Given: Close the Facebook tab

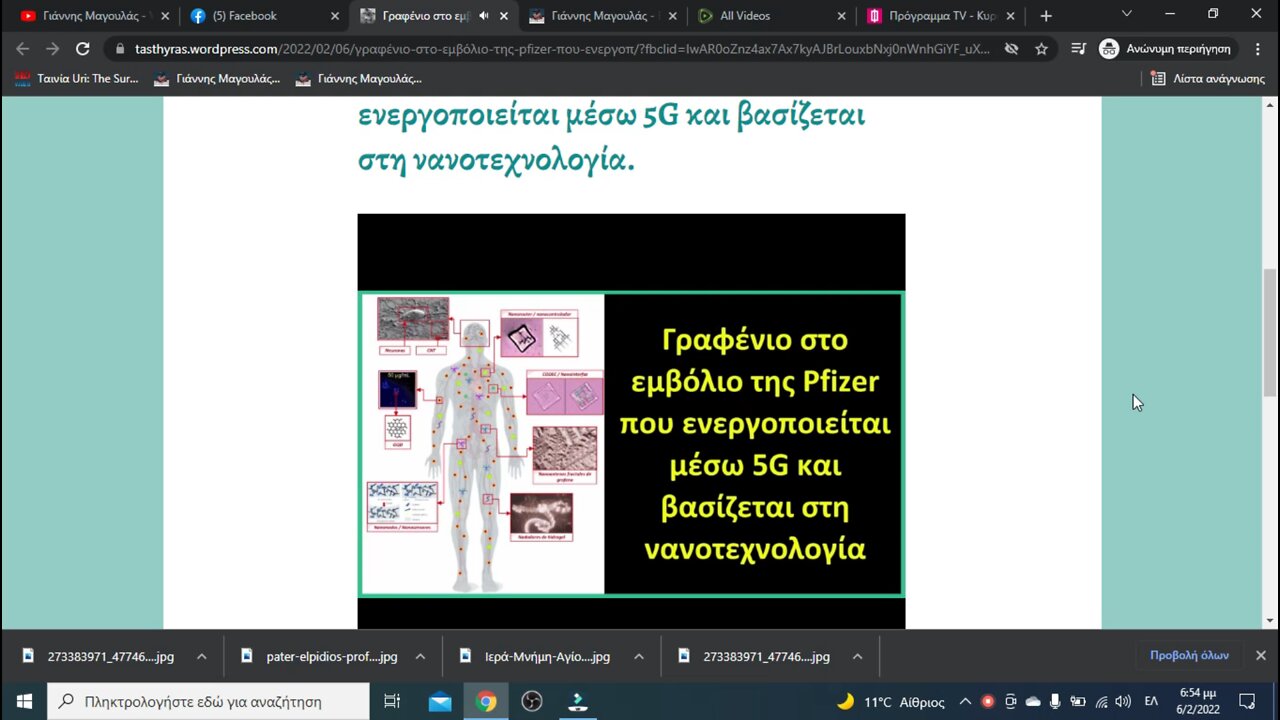Looking at the screenshot, I should 334,16.
